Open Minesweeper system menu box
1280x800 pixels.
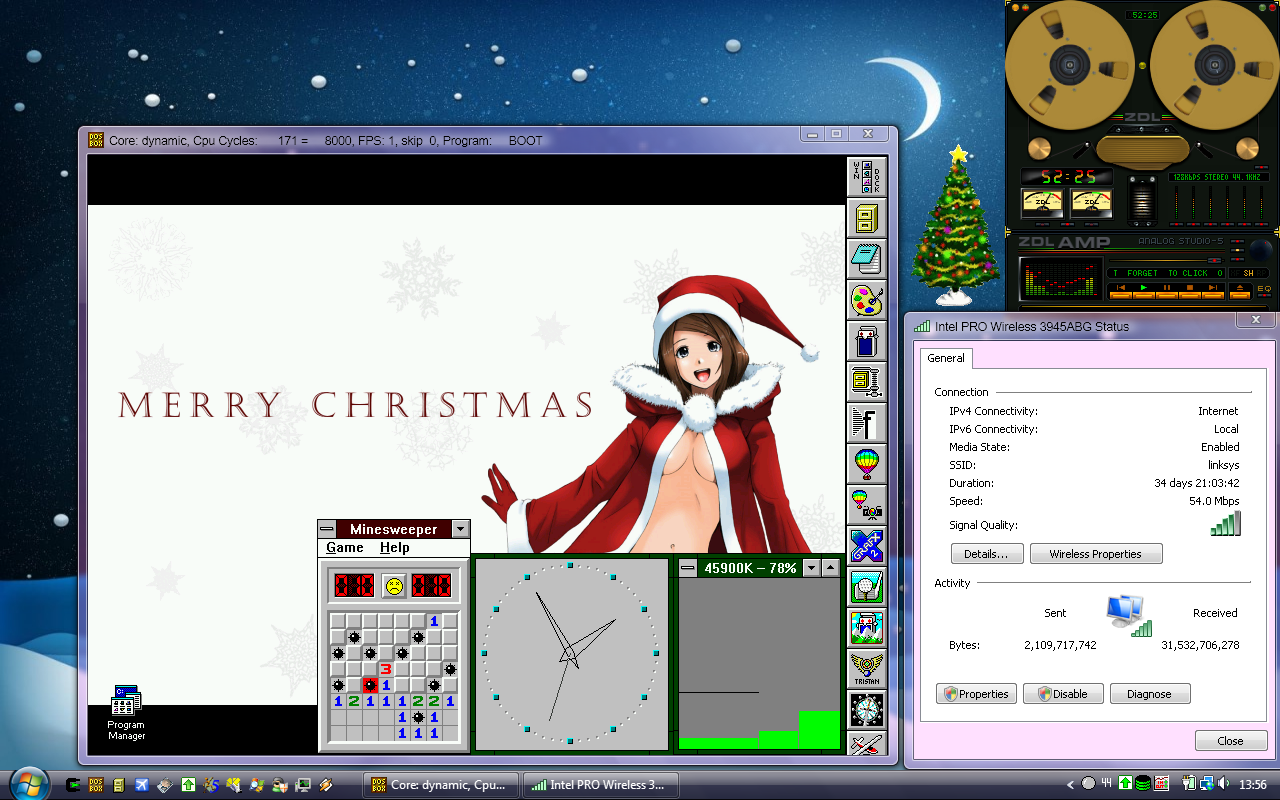coord(327,529)
